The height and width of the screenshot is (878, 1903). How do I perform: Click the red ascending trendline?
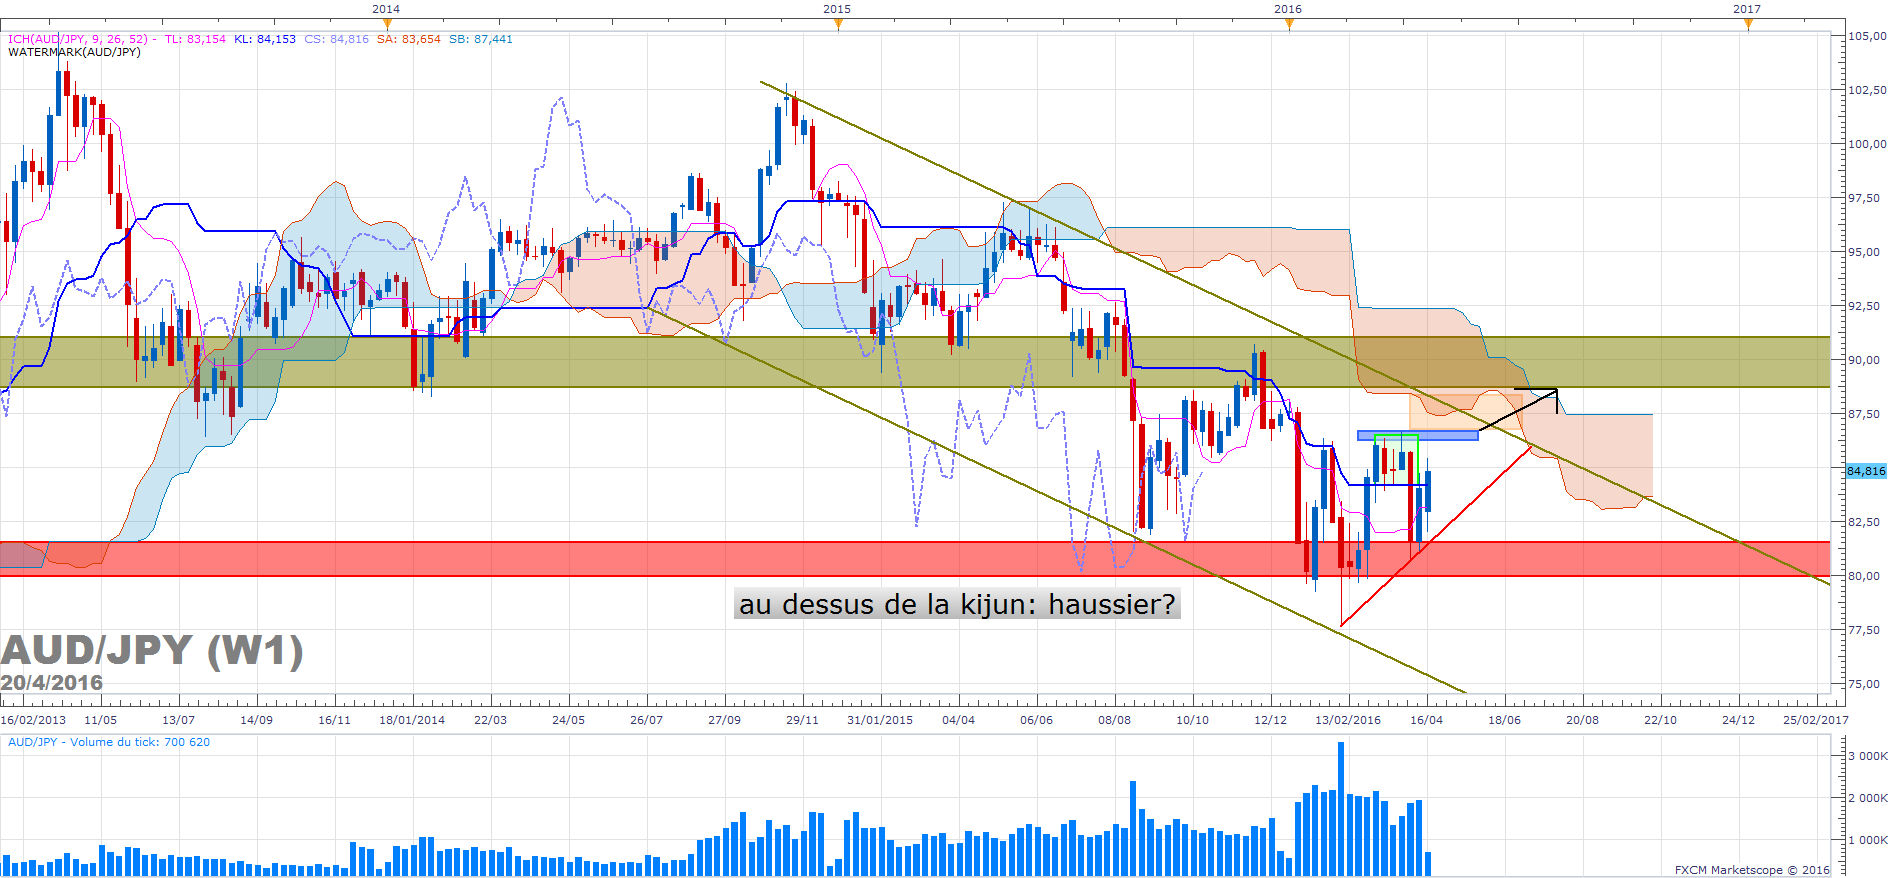click(x=1436, y=536)
